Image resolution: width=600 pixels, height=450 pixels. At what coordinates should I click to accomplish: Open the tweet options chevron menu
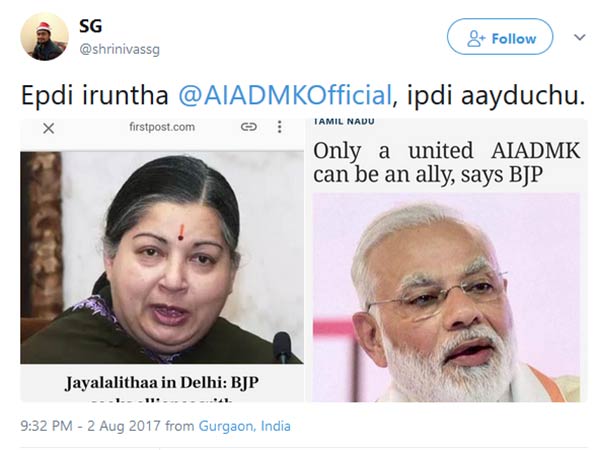coord(579,37)
